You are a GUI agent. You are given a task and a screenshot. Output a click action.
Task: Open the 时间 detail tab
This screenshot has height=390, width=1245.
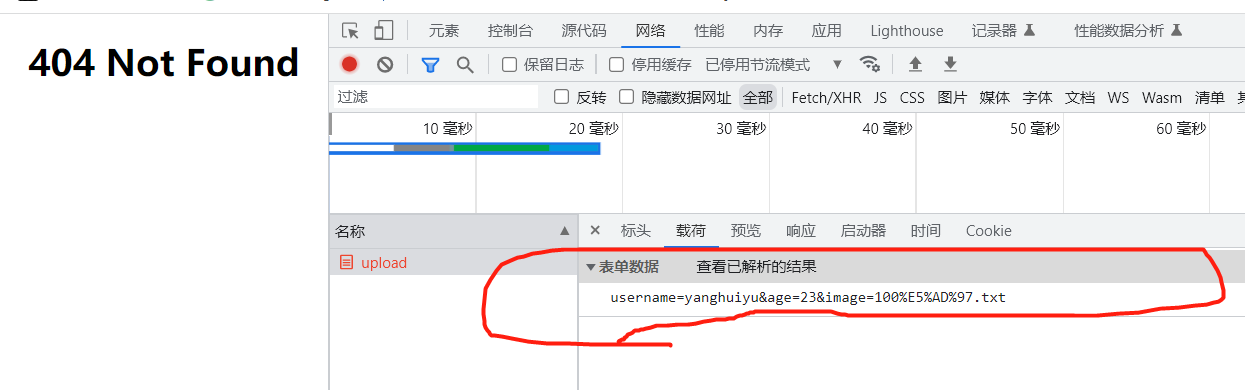coord(925,230)
